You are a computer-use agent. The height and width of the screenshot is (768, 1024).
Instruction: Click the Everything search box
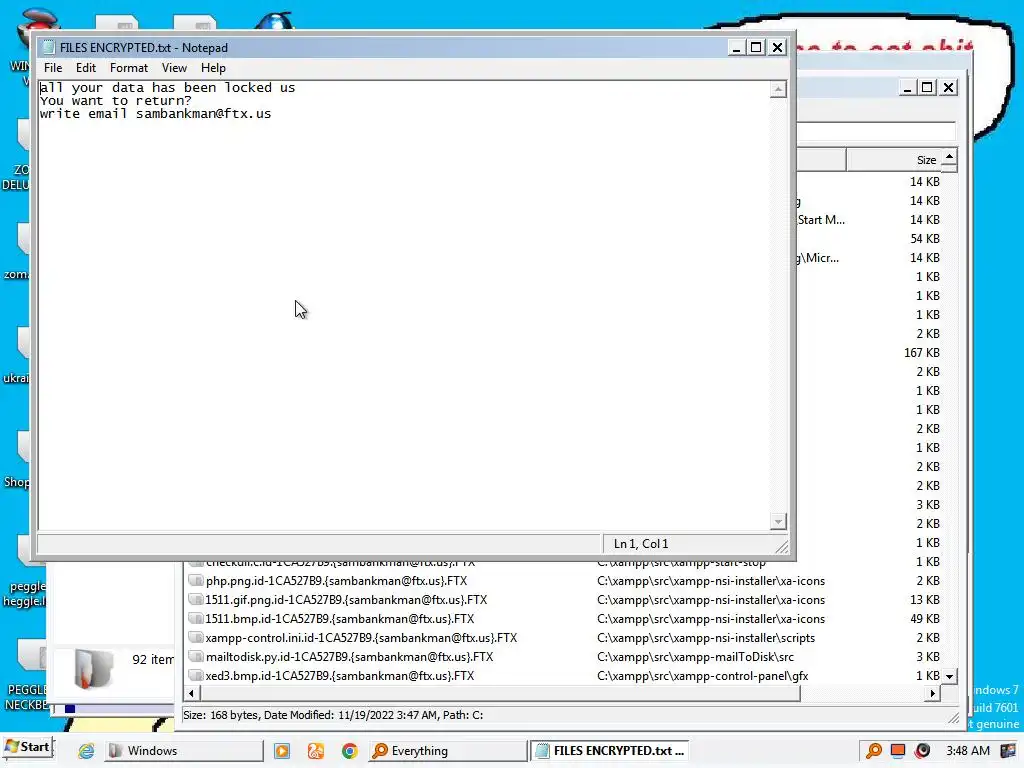[876, 131]
